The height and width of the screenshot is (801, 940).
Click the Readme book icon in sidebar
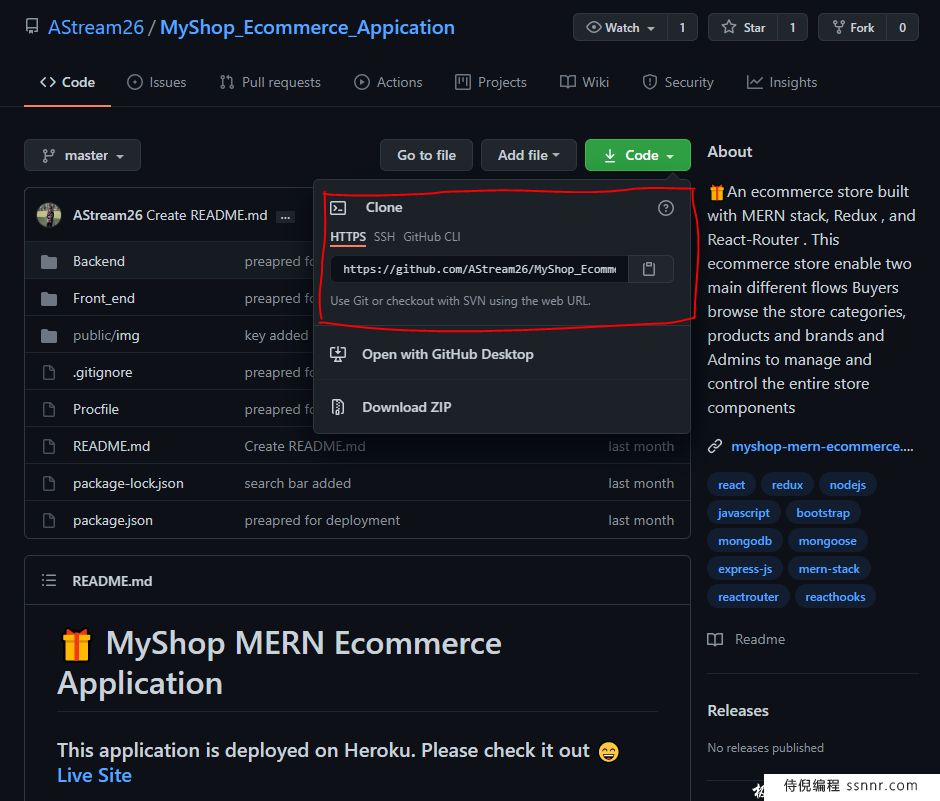(x=715, y=639)
